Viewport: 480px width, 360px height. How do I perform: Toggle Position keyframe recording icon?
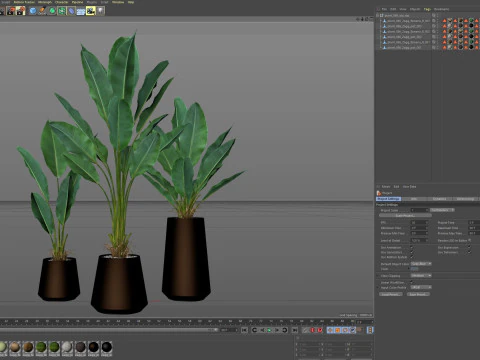[x=330, y=330]
